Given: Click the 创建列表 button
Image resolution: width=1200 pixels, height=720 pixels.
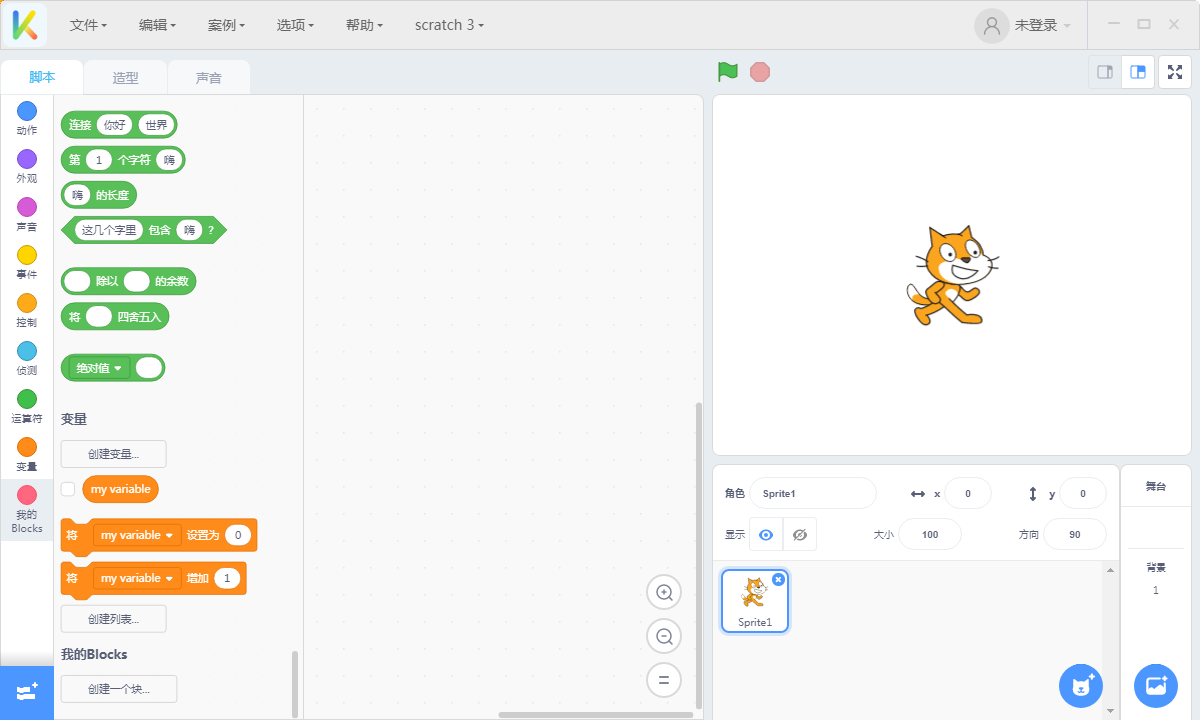Looking at the screenshot, I should (114, 619).
